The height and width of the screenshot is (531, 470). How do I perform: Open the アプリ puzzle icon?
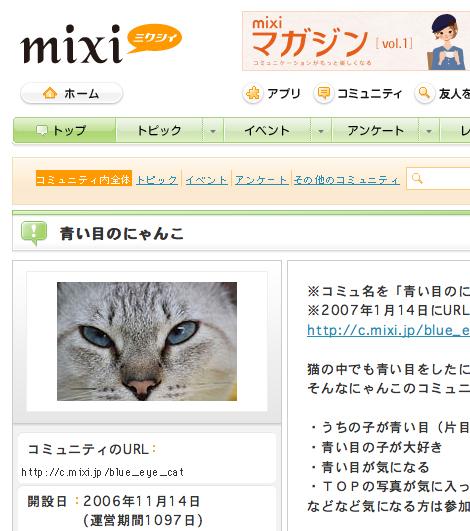pyautogui.click(x=253, y=93)
